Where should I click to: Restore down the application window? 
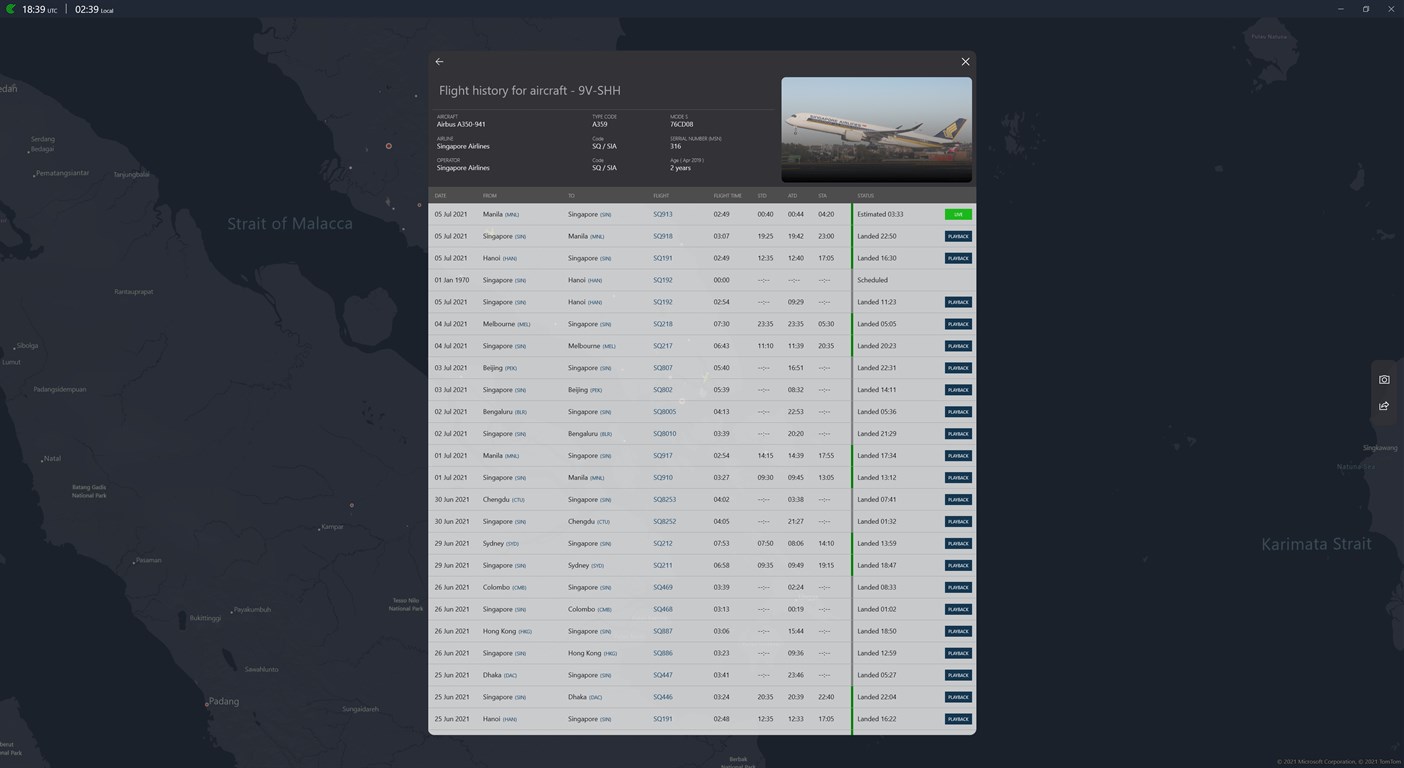1366,9
